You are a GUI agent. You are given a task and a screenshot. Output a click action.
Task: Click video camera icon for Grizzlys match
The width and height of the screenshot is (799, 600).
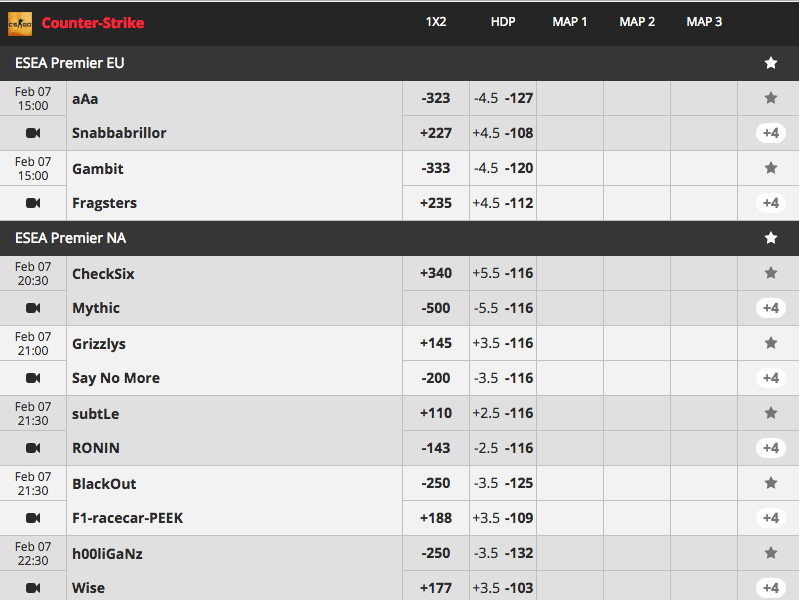coord(33,378)
